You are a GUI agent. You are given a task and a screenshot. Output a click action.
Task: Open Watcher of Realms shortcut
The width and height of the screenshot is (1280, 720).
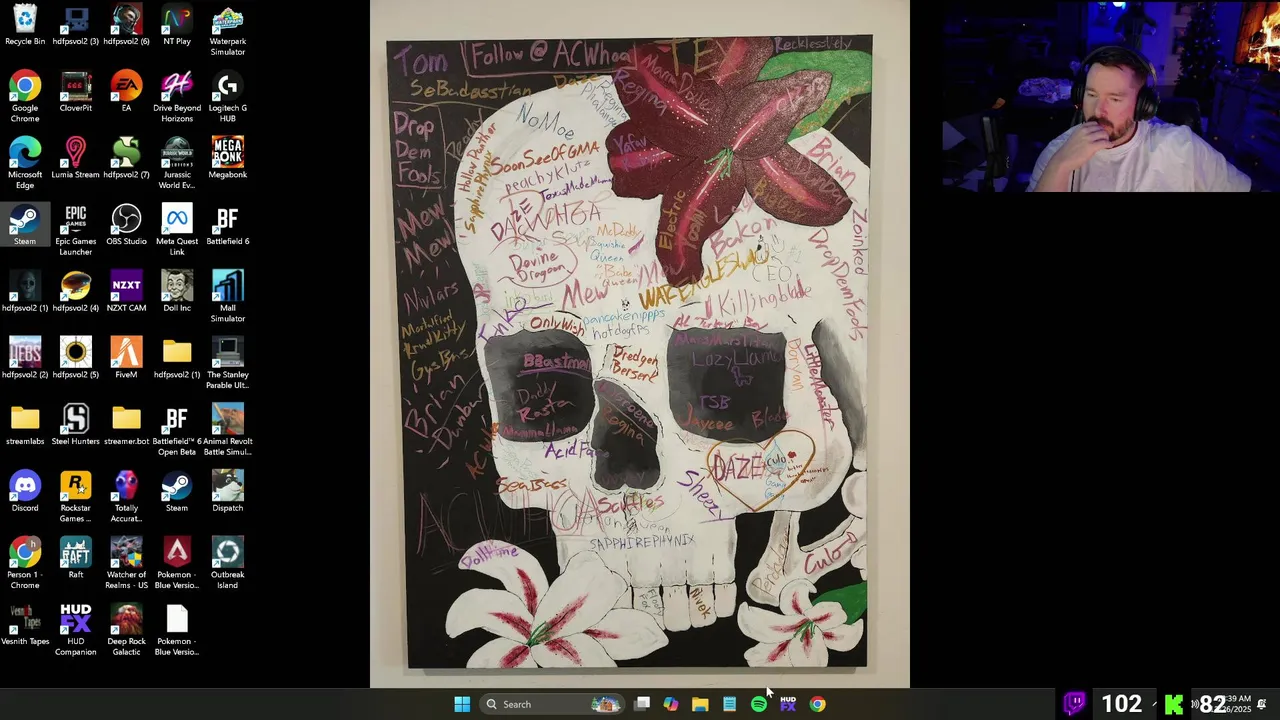pyautogui.click(x=126, y=564)
